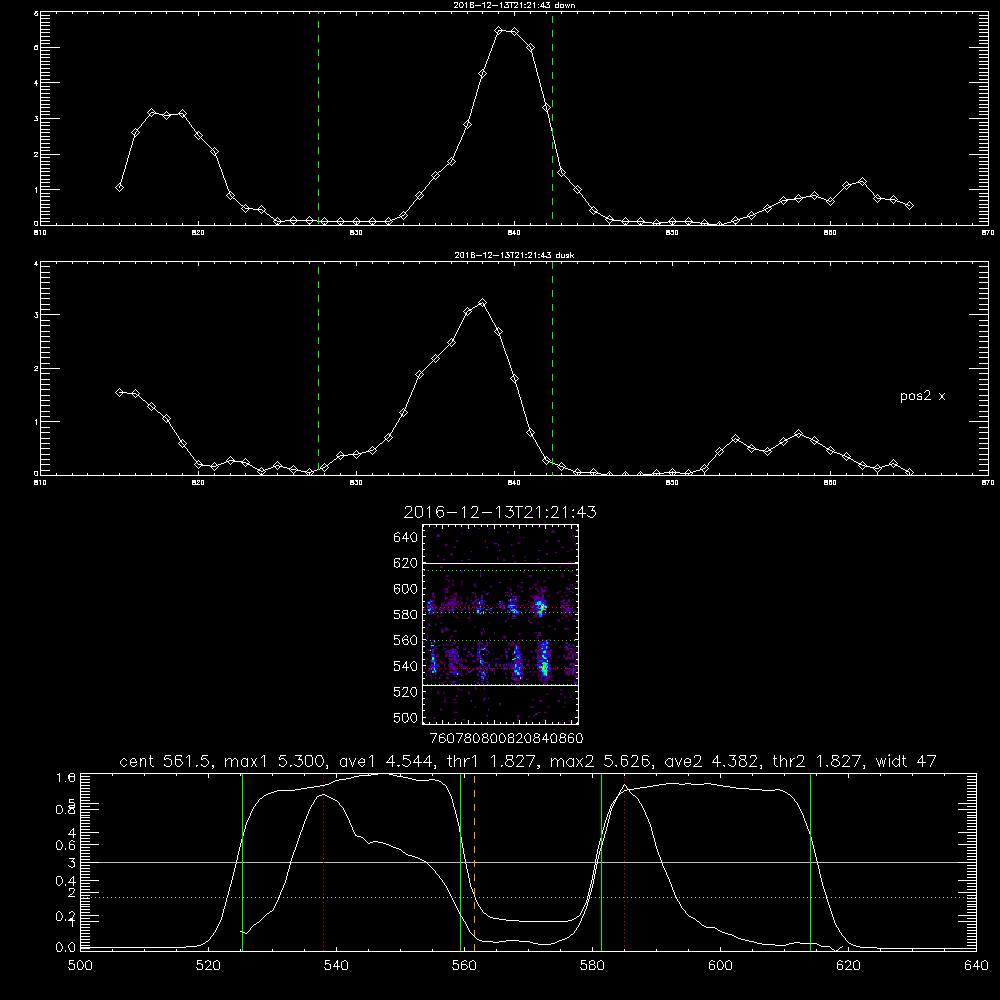The width and height of the screenshot is (1000, 1000).
Task: Click the '560' y-axis label of spectral image
Action: 406,640
